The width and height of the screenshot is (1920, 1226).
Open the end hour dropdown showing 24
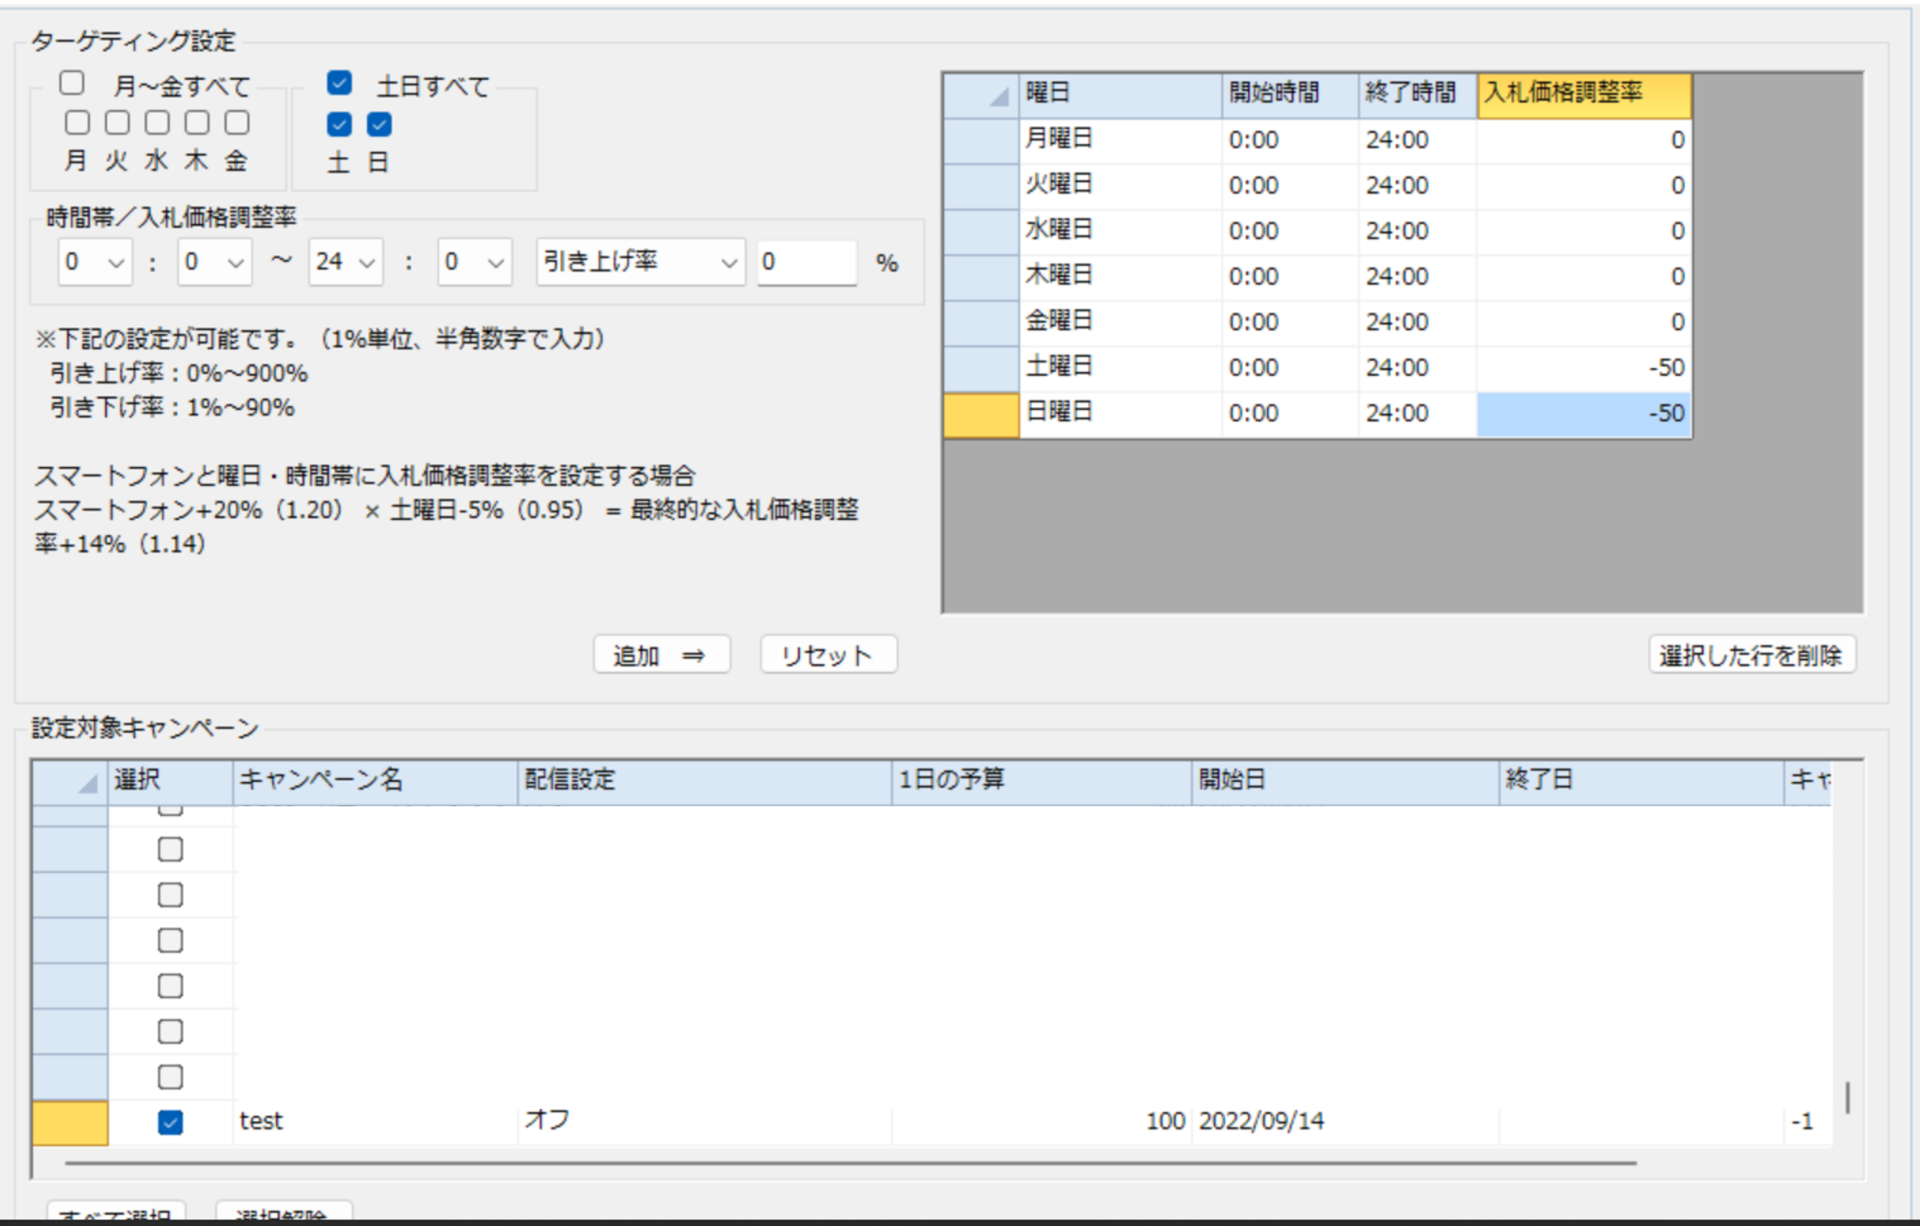click(345, 262)
